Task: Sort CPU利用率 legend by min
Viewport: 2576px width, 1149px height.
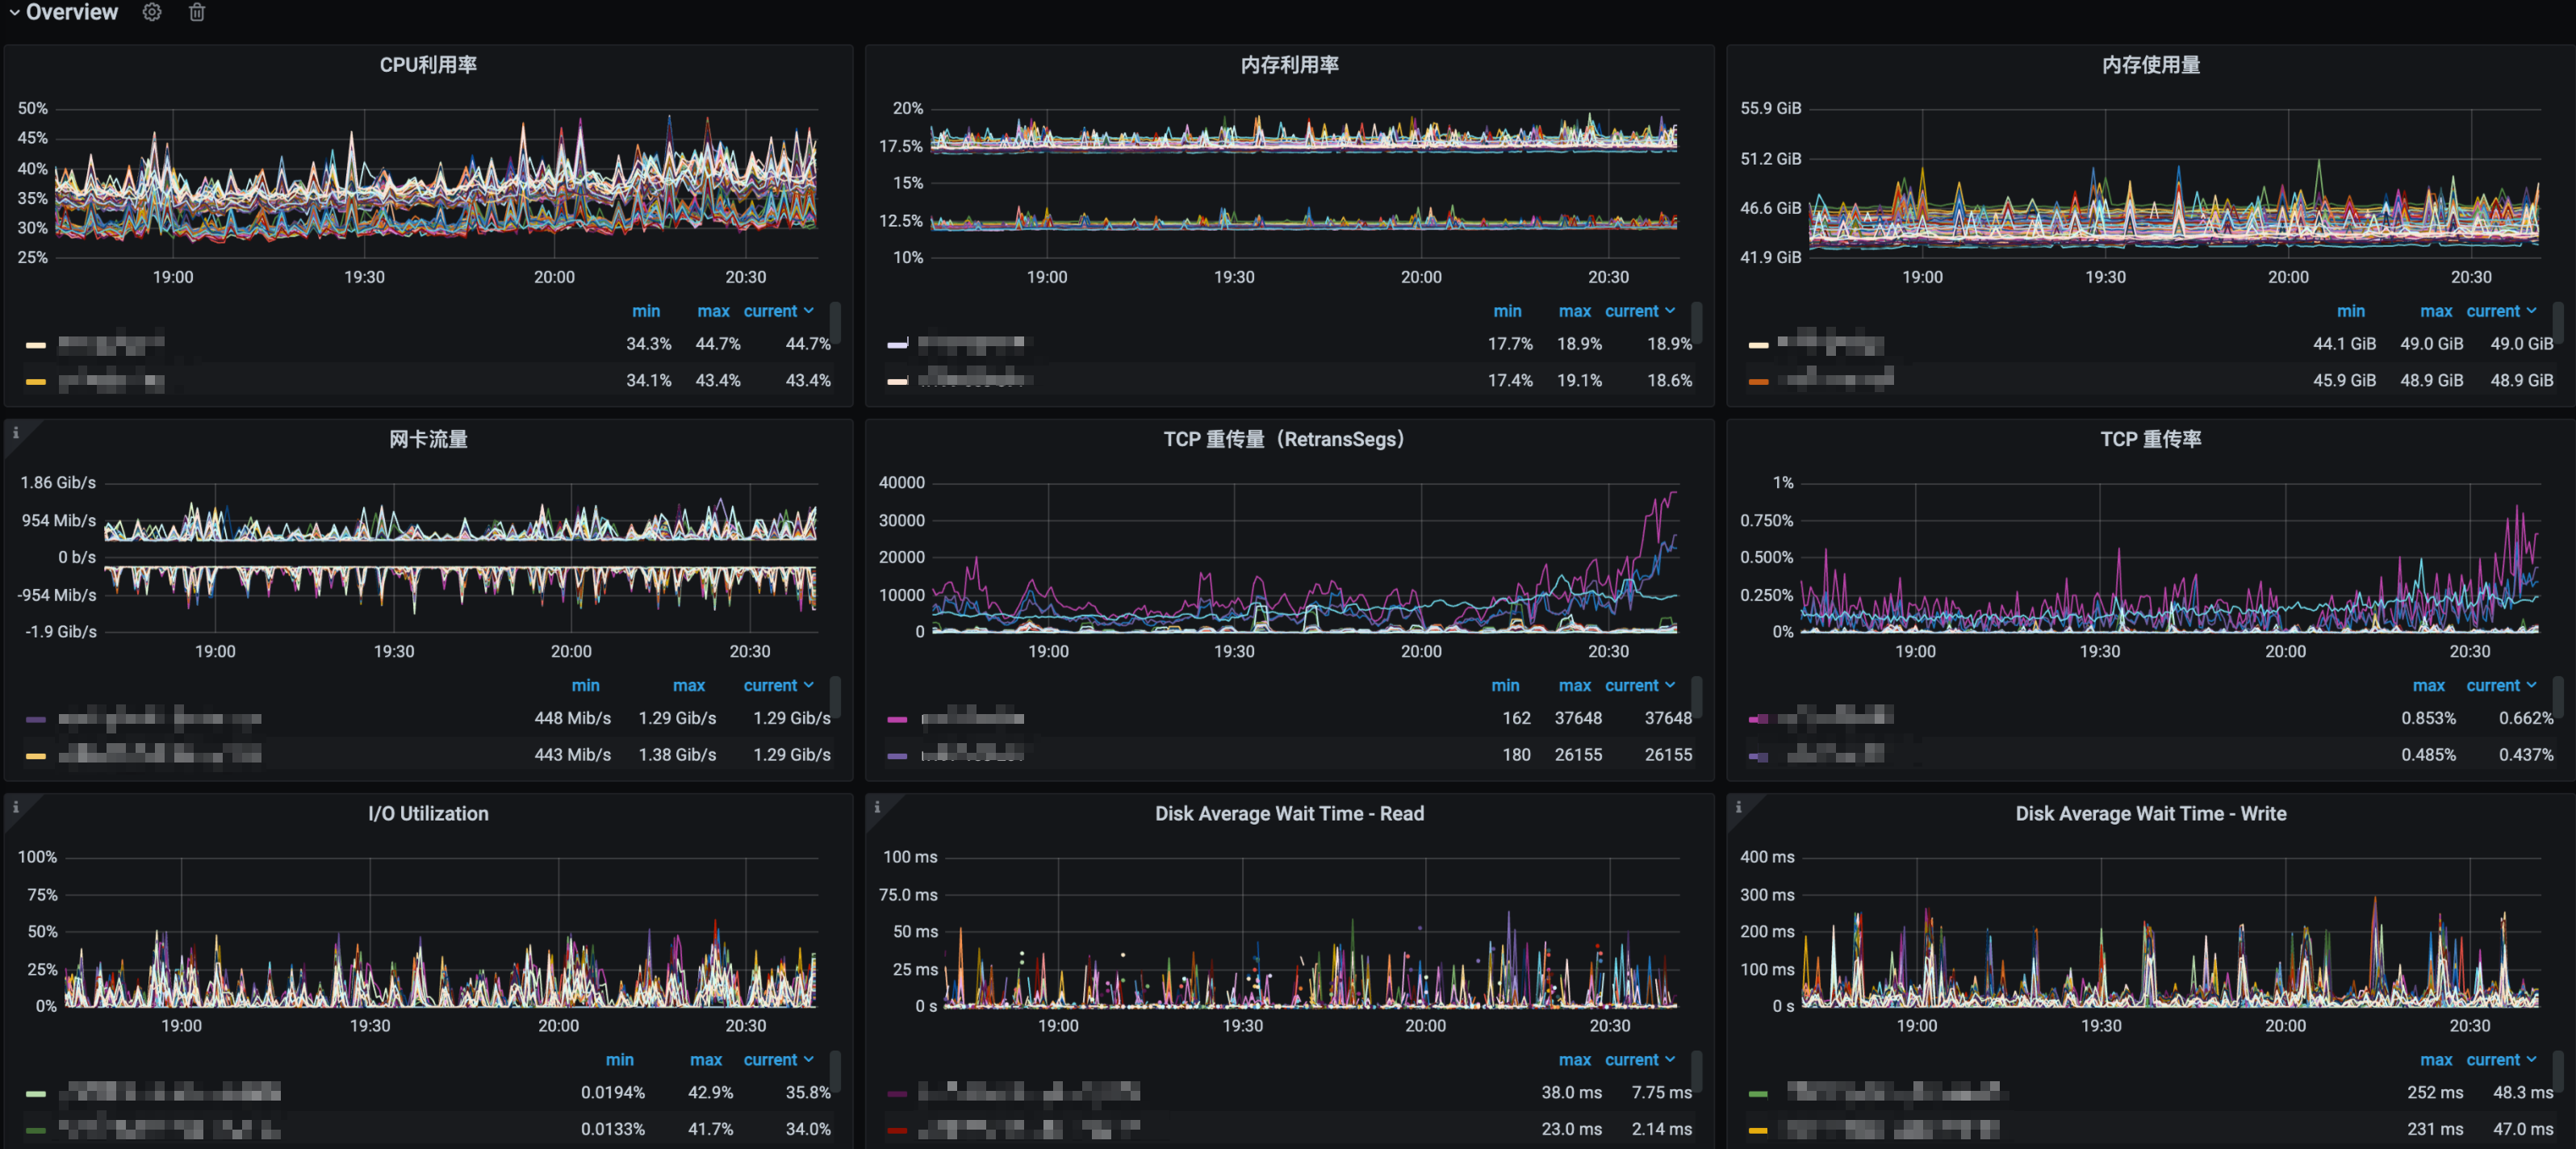Action: pyautogui.click(x=646, y=311)
